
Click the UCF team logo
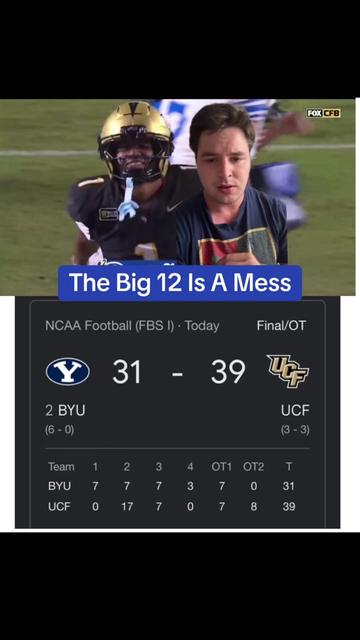(x=288, y=371)
